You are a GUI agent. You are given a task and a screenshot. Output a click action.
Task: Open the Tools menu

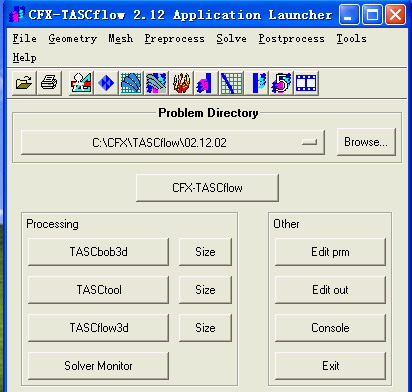(x=351, y=39)
